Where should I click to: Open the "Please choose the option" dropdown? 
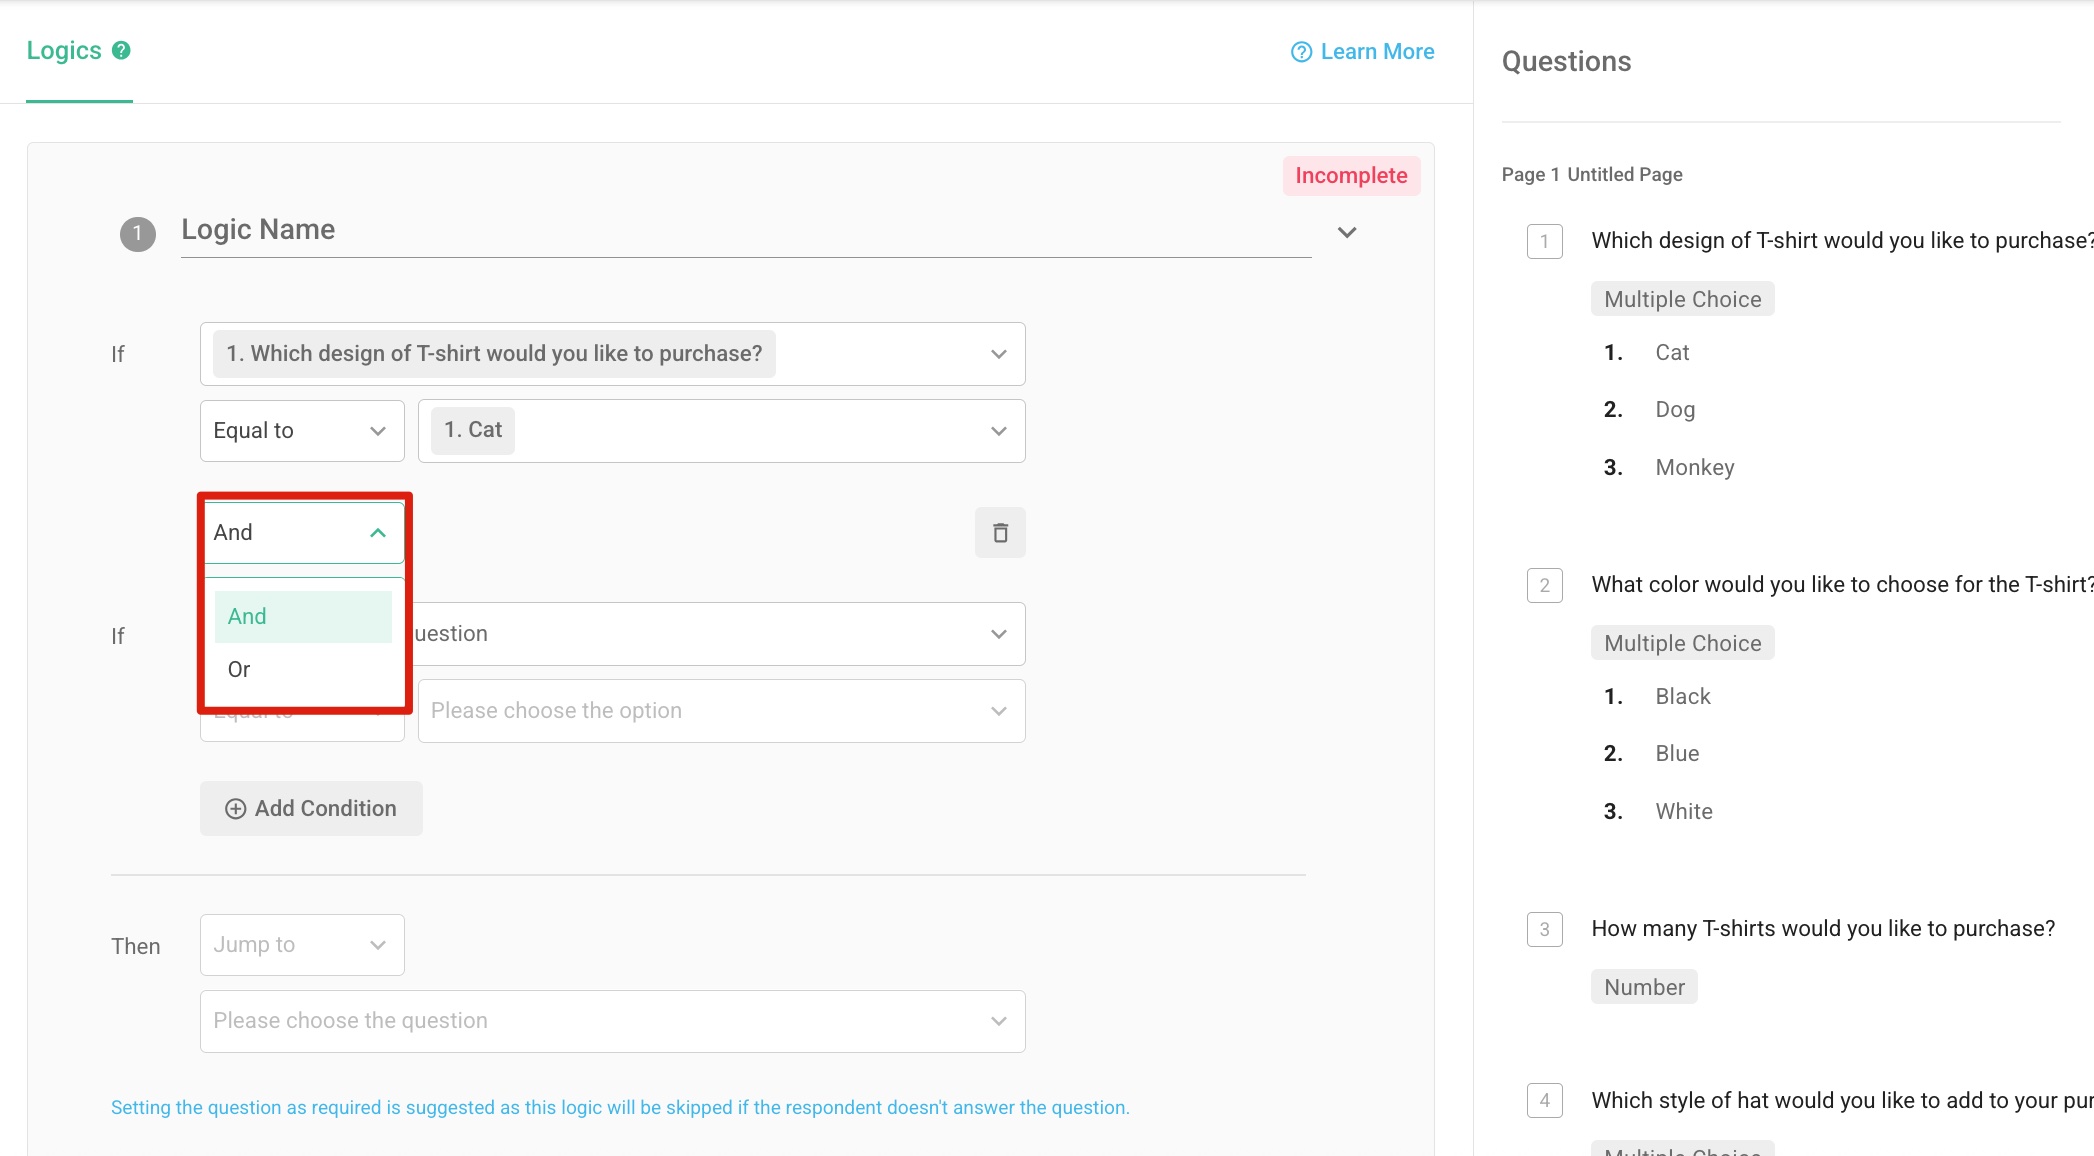click(x=720, y=710)
